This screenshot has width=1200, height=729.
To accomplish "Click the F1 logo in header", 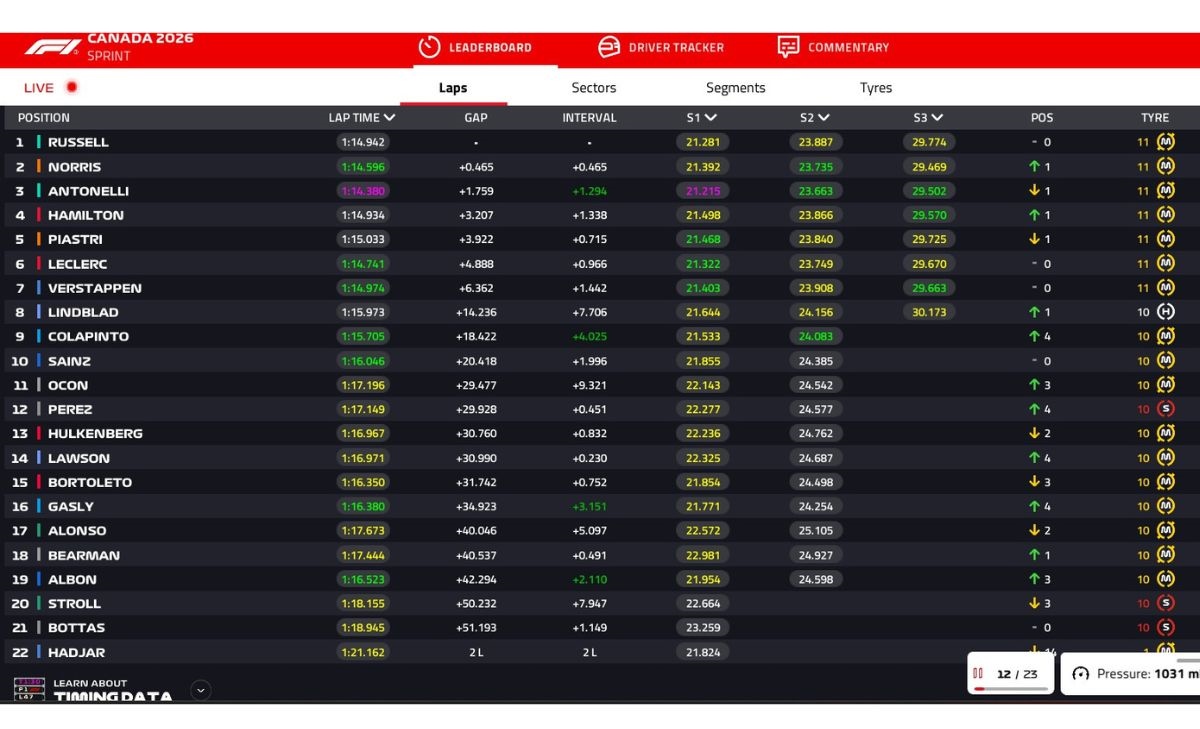I will coord(52,47).
